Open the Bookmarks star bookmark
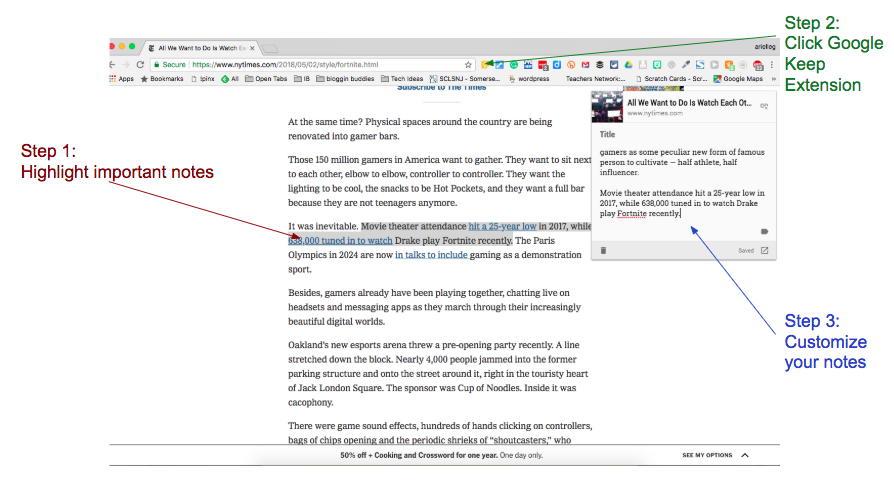This screenshot has width=894, height=481. [162, 79]
